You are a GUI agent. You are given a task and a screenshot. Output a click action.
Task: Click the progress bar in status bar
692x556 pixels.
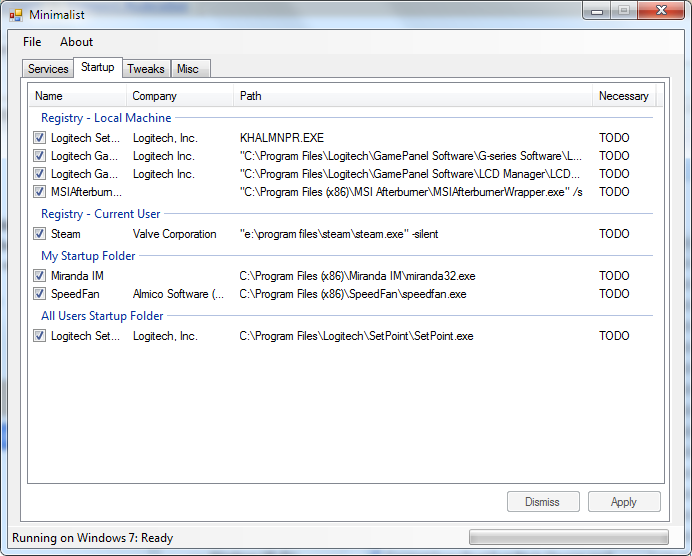[569, 537]
